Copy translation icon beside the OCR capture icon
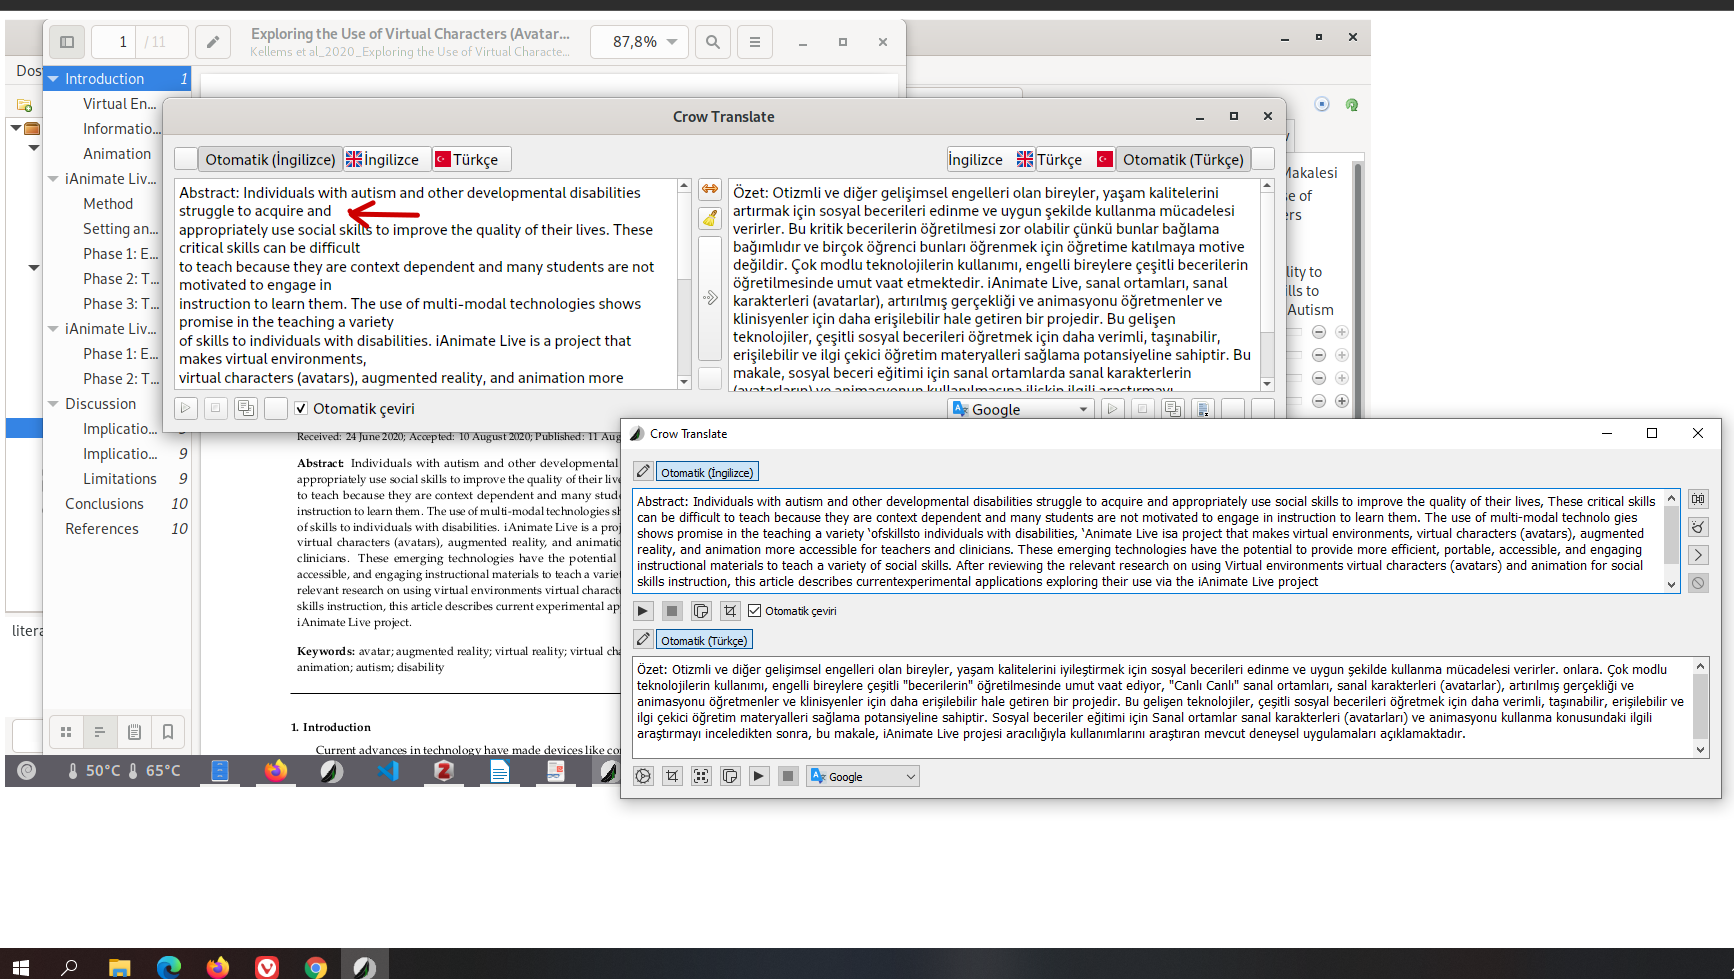1734x979 pixels. tap(730, 776)
